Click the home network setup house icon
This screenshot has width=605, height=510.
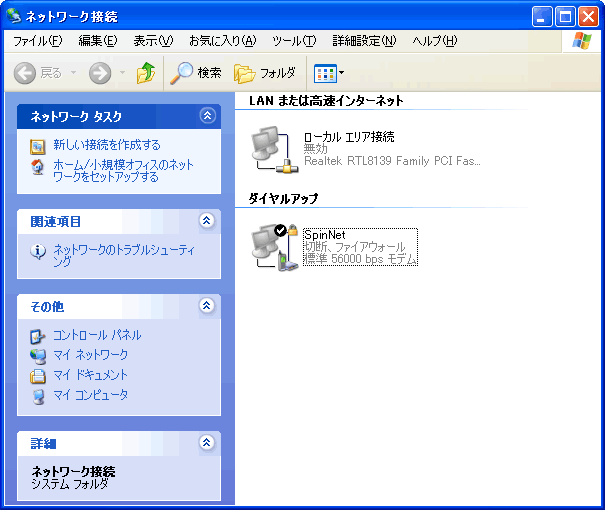tap(37, 167)
